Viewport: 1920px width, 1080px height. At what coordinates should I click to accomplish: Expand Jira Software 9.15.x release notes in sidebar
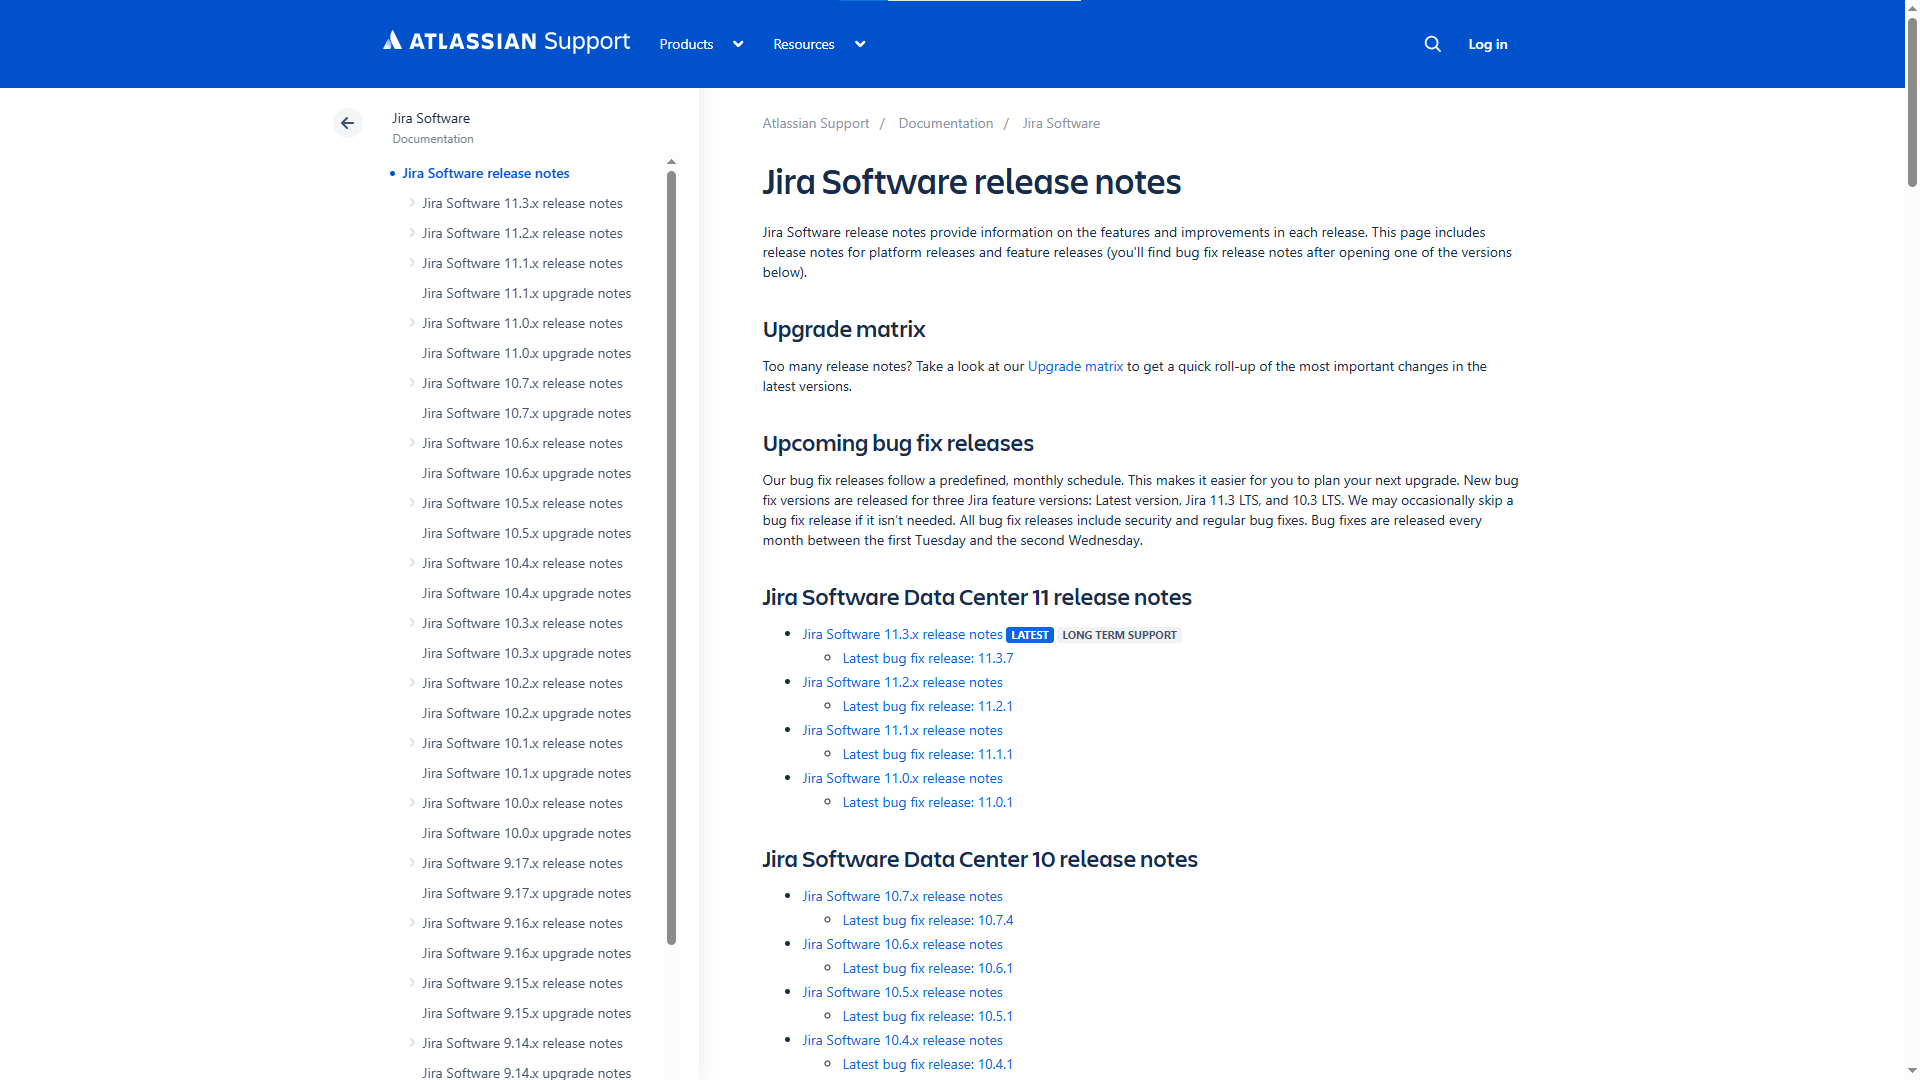point(412,983)
